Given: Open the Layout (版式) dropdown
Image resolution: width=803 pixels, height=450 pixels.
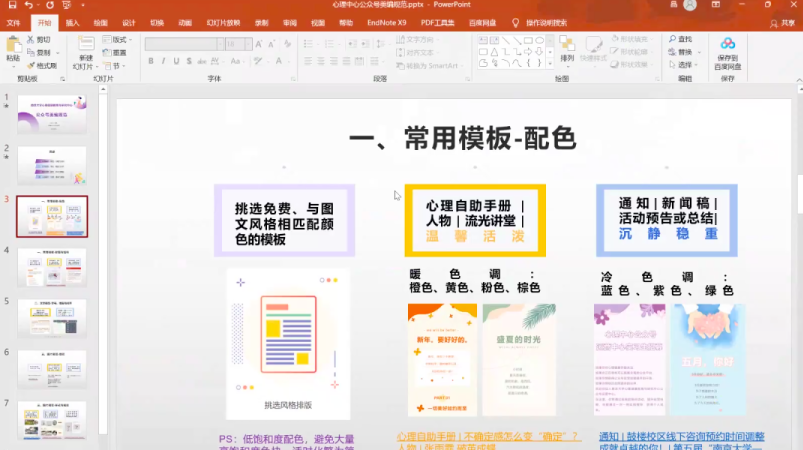Looking at the screenshot, I should pyautogui.click(x=117, y=39).
